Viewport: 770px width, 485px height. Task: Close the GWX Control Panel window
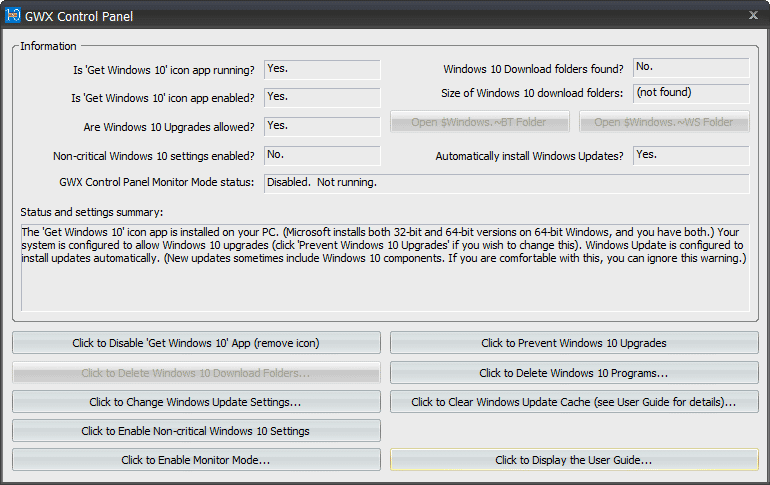pos(753,15)
